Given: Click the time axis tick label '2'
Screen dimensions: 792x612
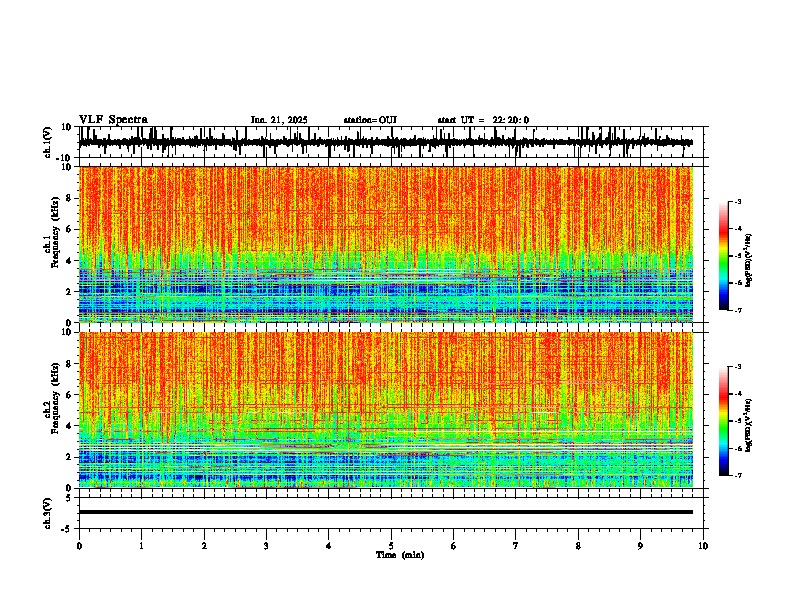Looking at the screenshot, I should pyautogui.click(x=204, y=545).
